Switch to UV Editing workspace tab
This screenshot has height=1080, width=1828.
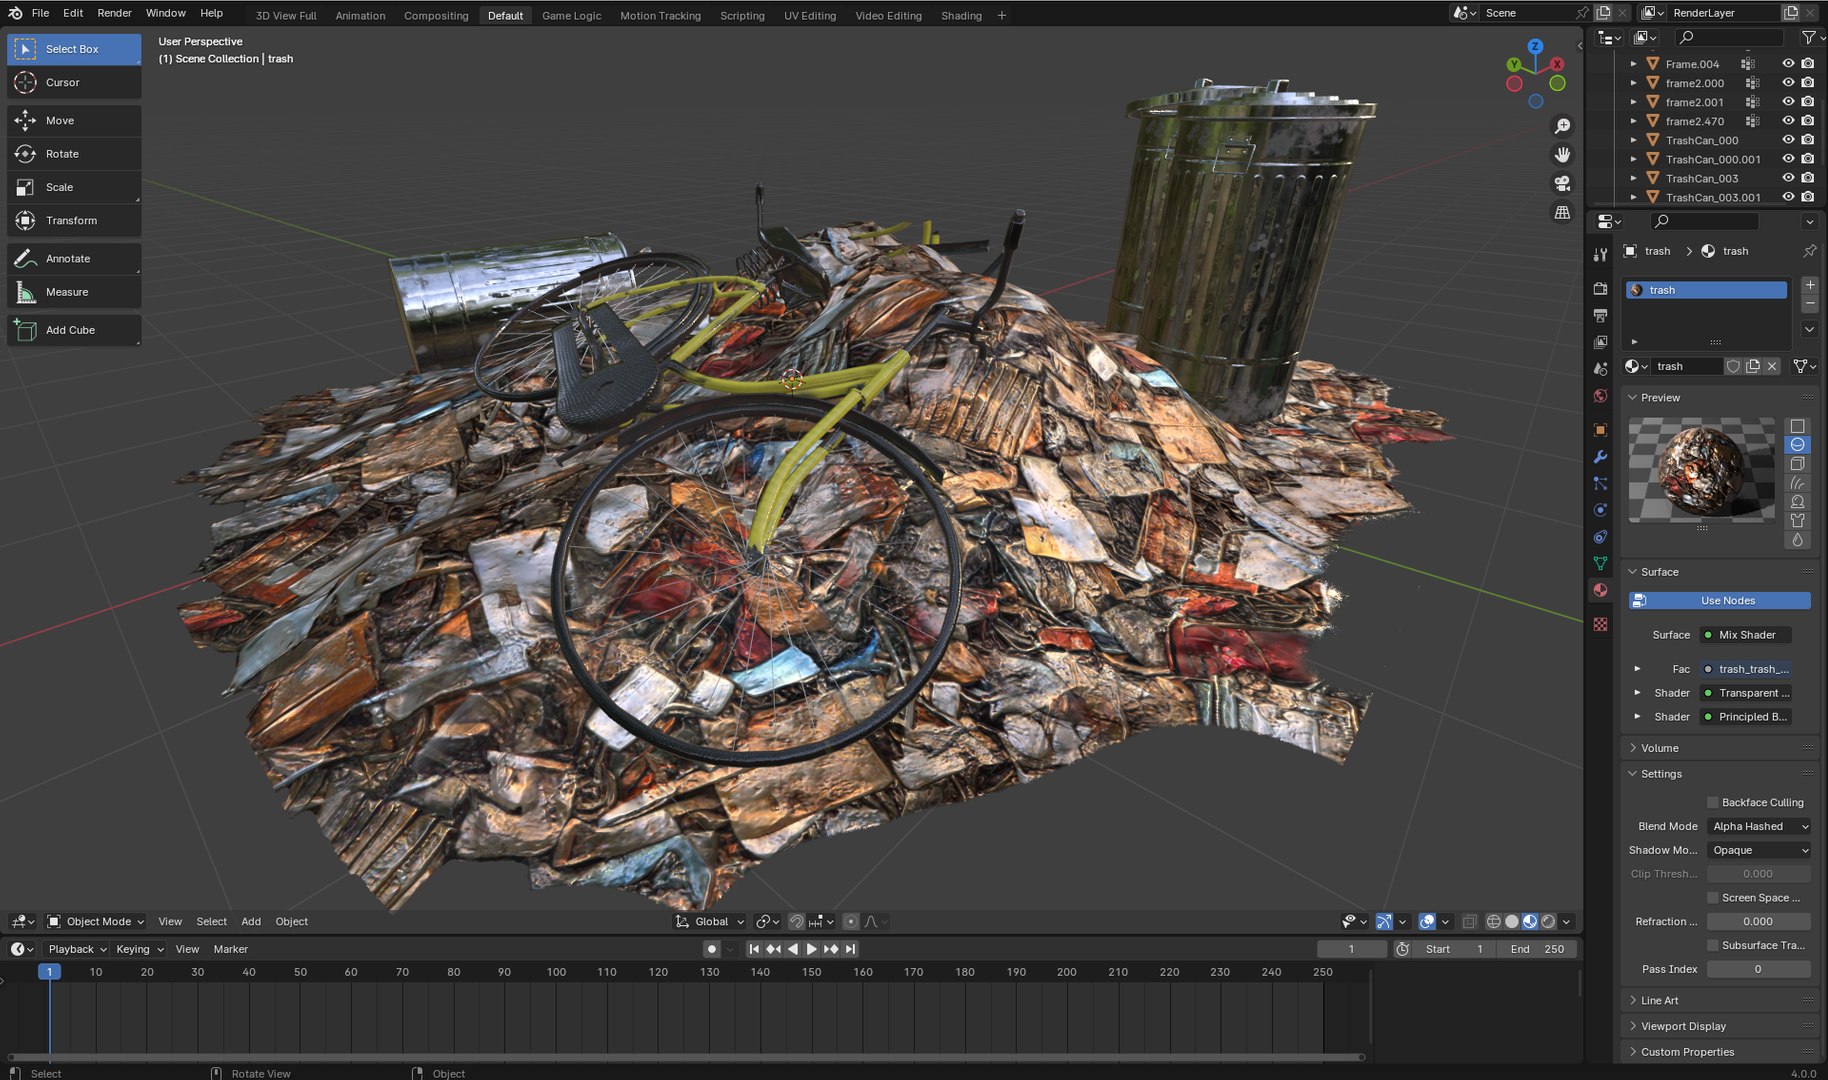[x=809, y=15]
